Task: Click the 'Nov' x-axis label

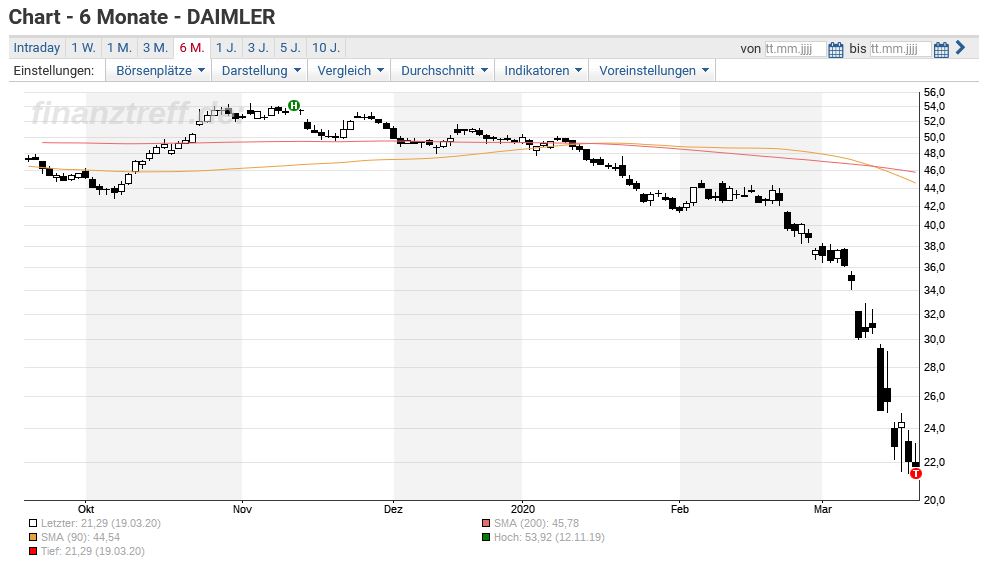Action: point(242,510)
